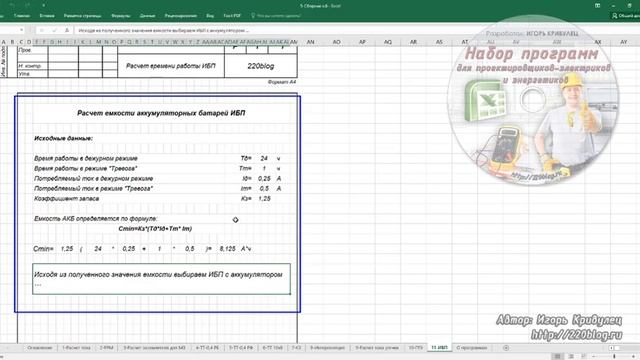This screenshot has height=360, width=640.
Task: Open the Формулы ribbon tab
Action: coord(120,16)
